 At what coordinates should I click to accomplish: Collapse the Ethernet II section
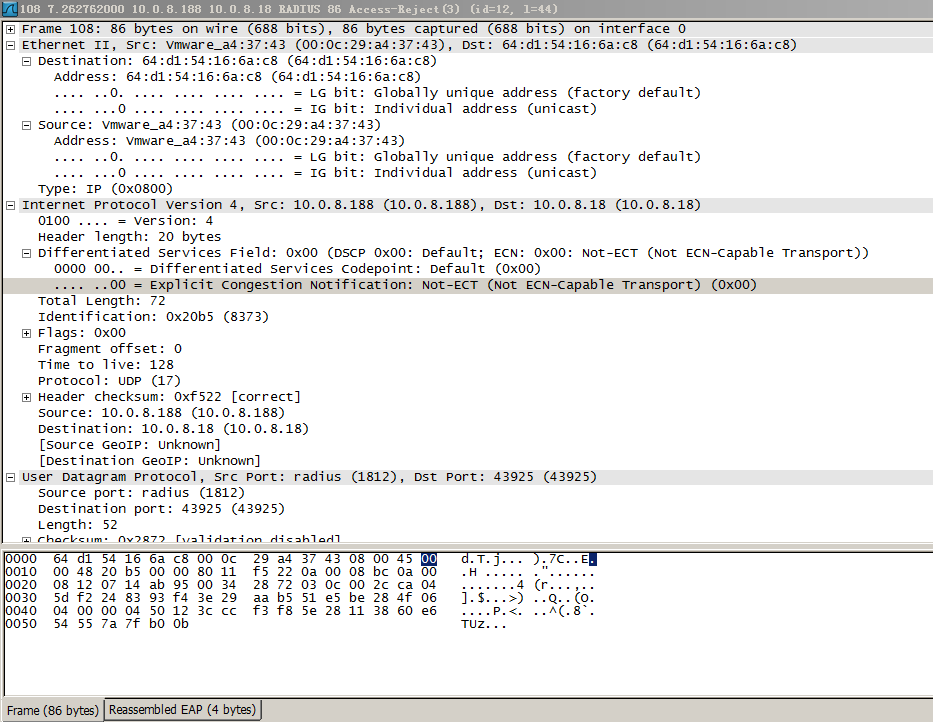(x=10, y=44)
